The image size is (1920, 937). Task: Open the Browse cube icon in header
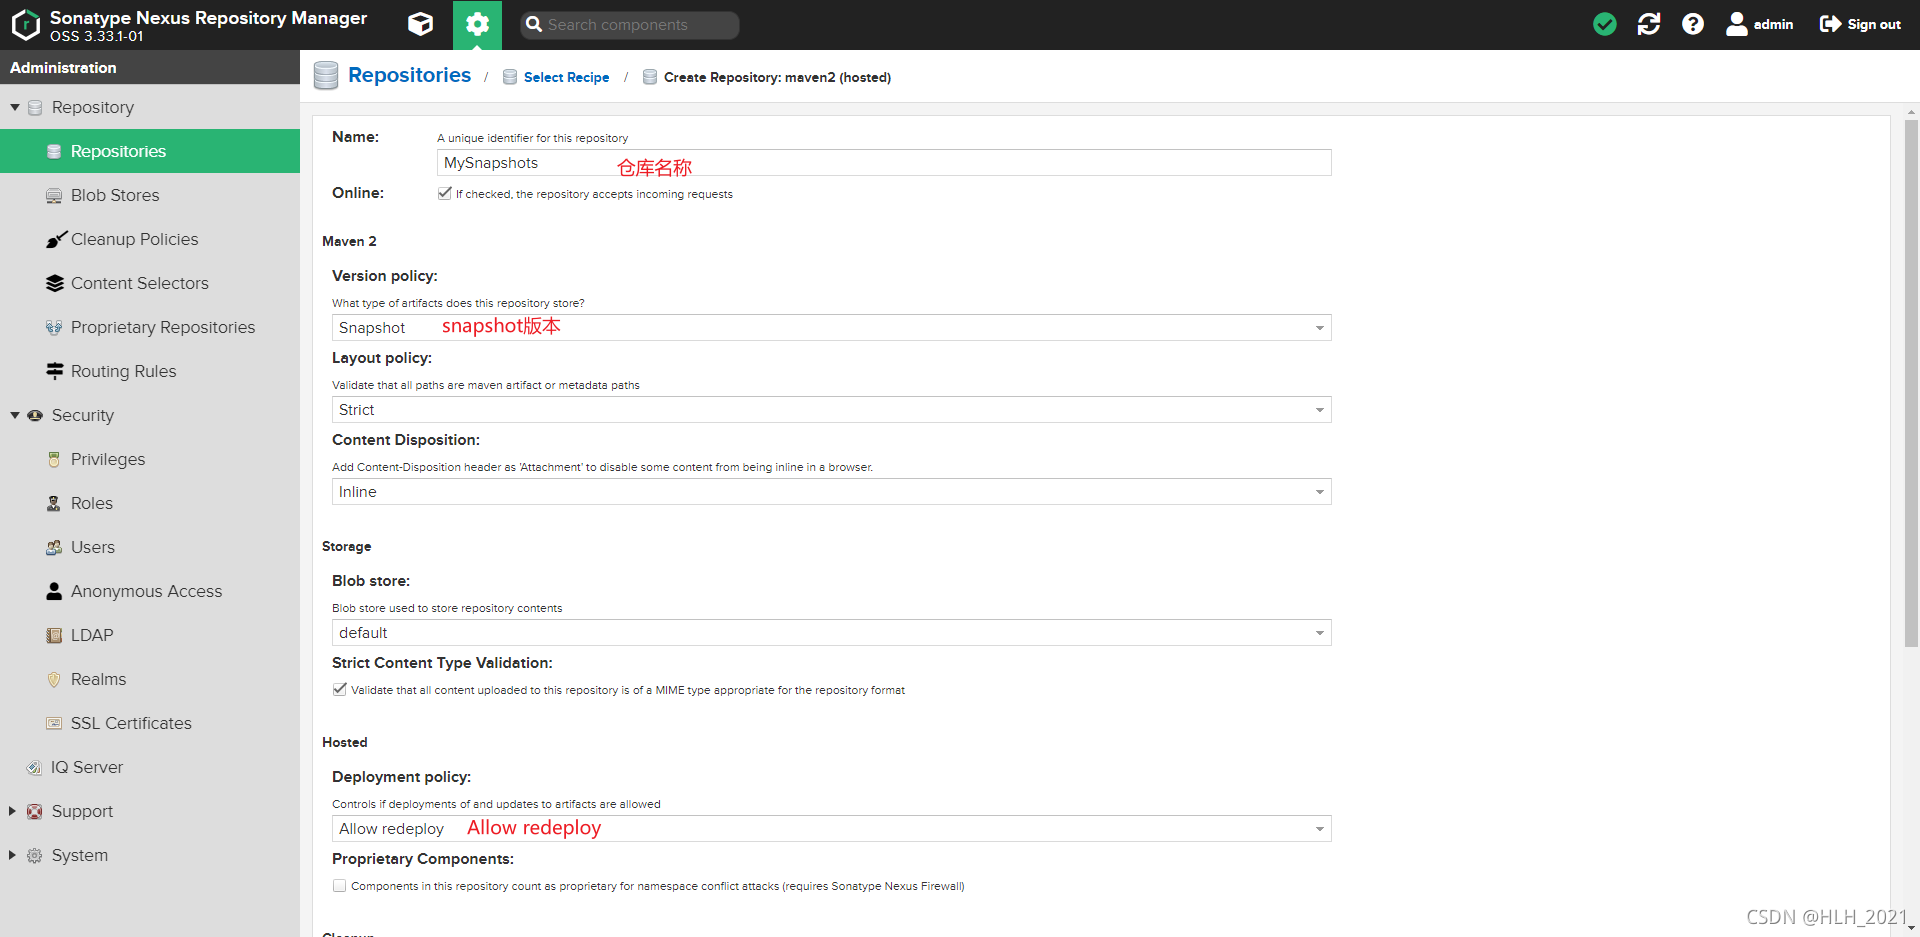421,24
